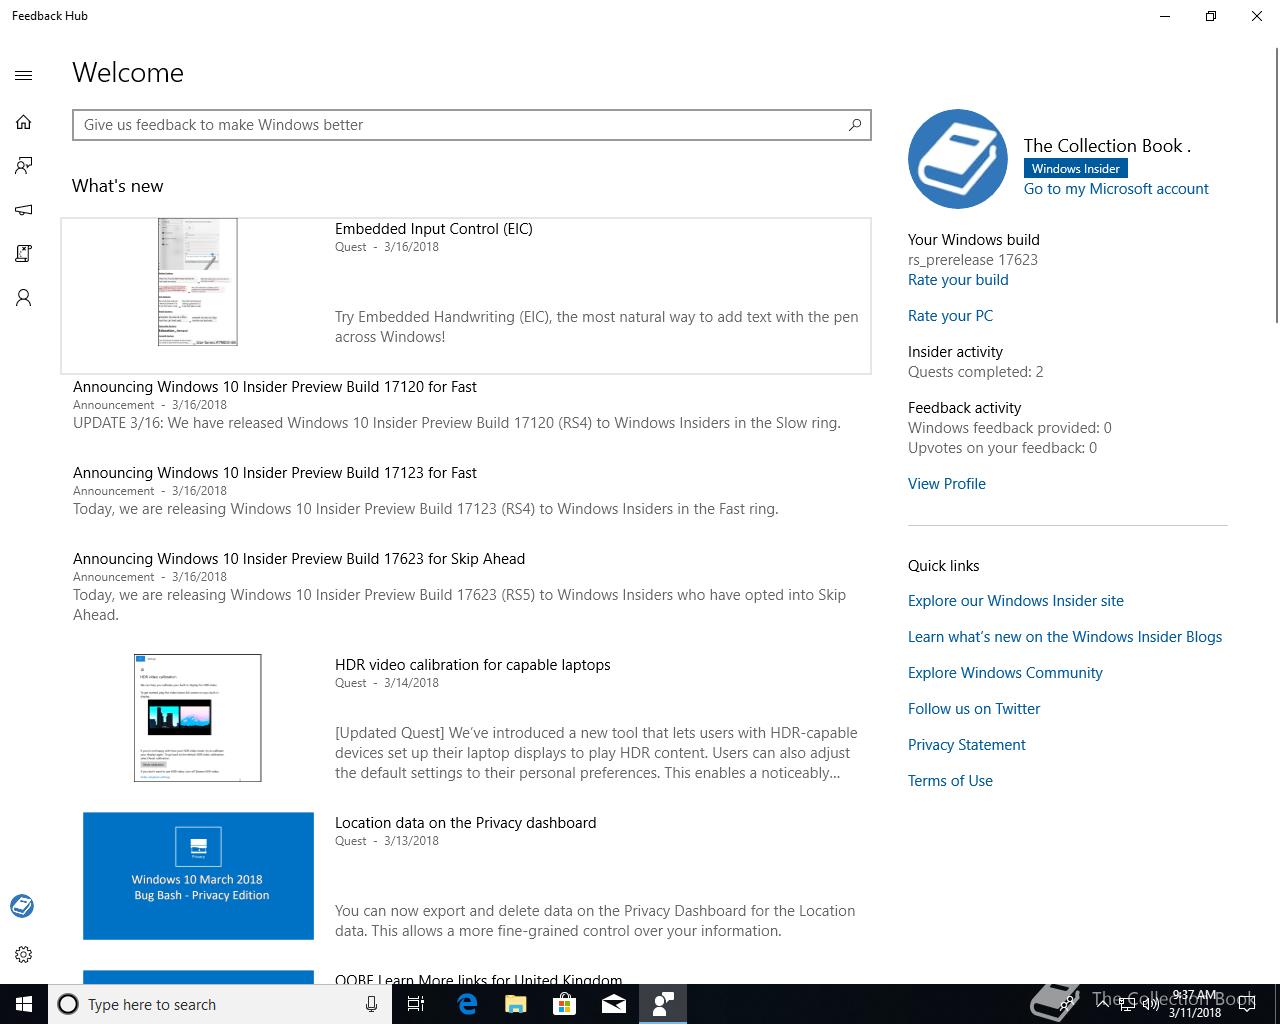Viewport: 1280px width, 1024px height.
Task: Click Feedback Hub taskbar icon
Action: pos(663,1004)
